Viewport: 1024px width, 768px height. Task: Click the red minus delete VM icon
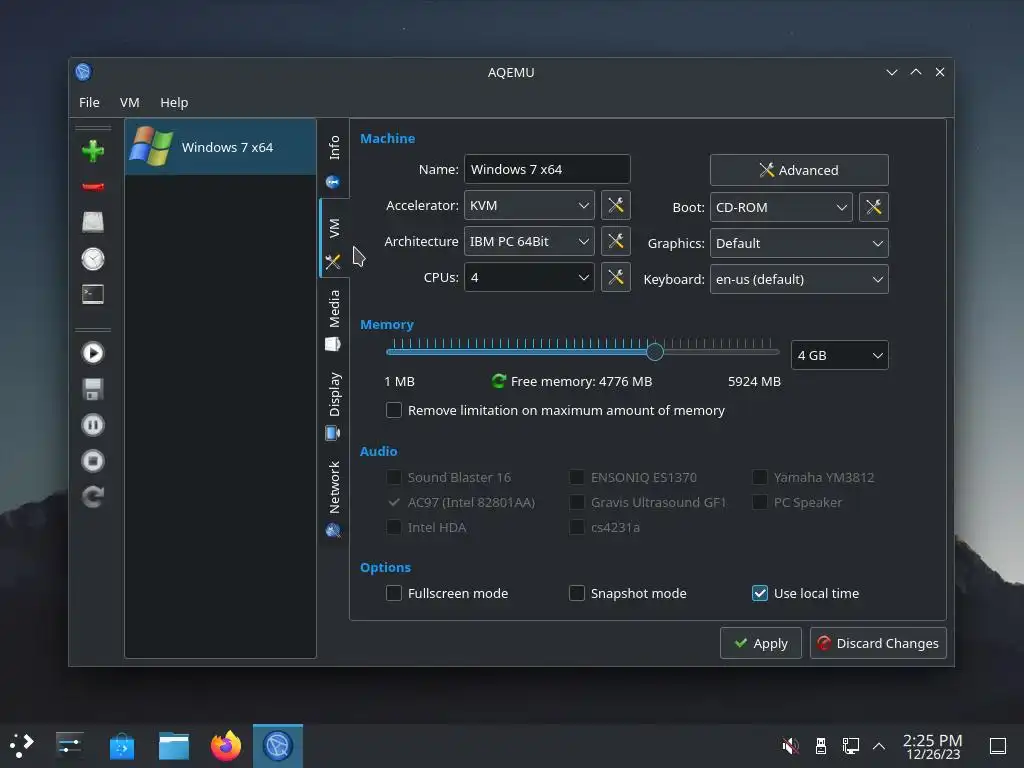coord(93,187)
